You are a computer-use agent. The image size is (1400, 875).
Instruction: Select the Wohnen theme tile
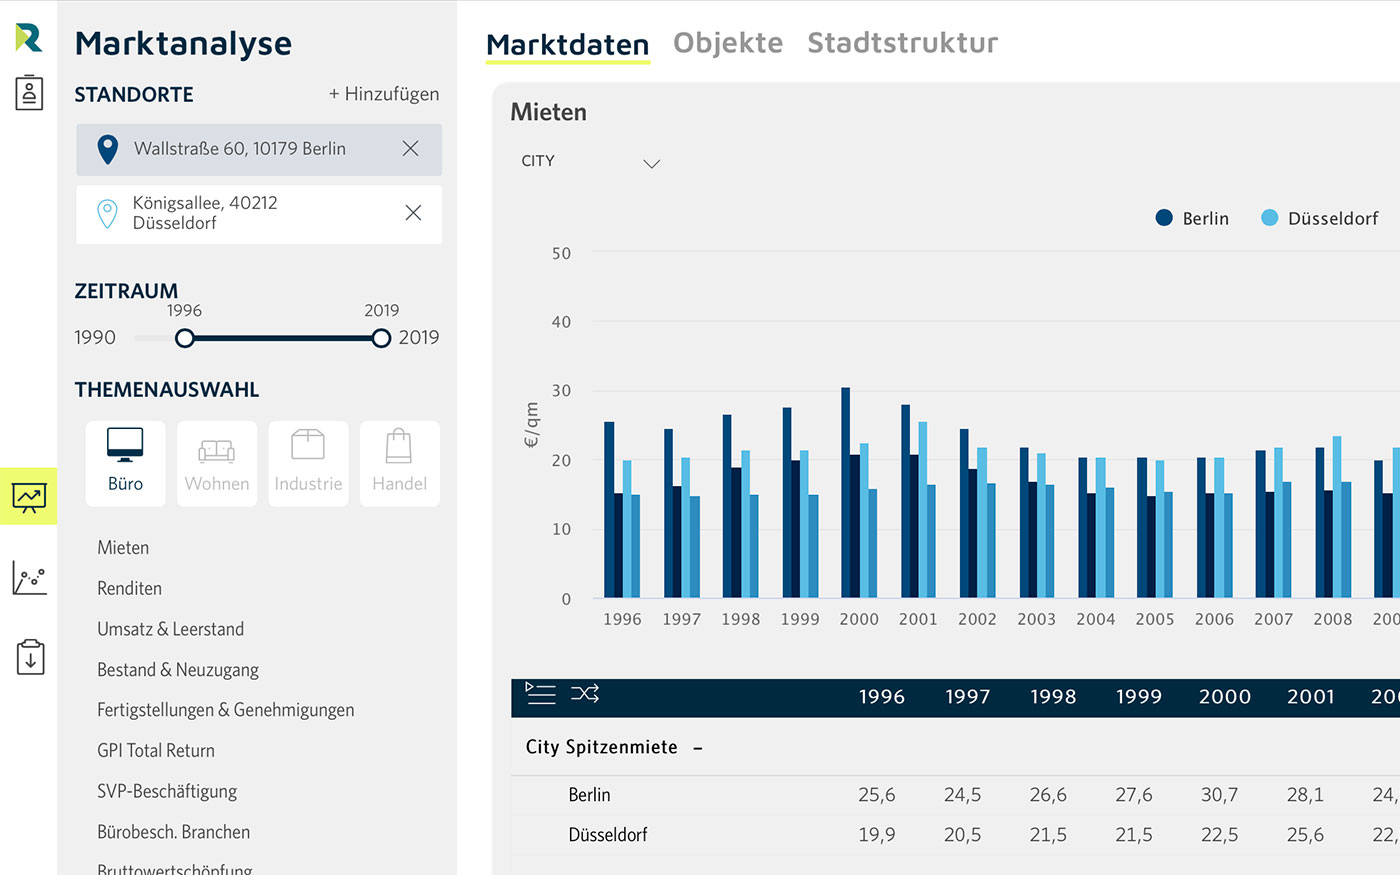point(217,463)
